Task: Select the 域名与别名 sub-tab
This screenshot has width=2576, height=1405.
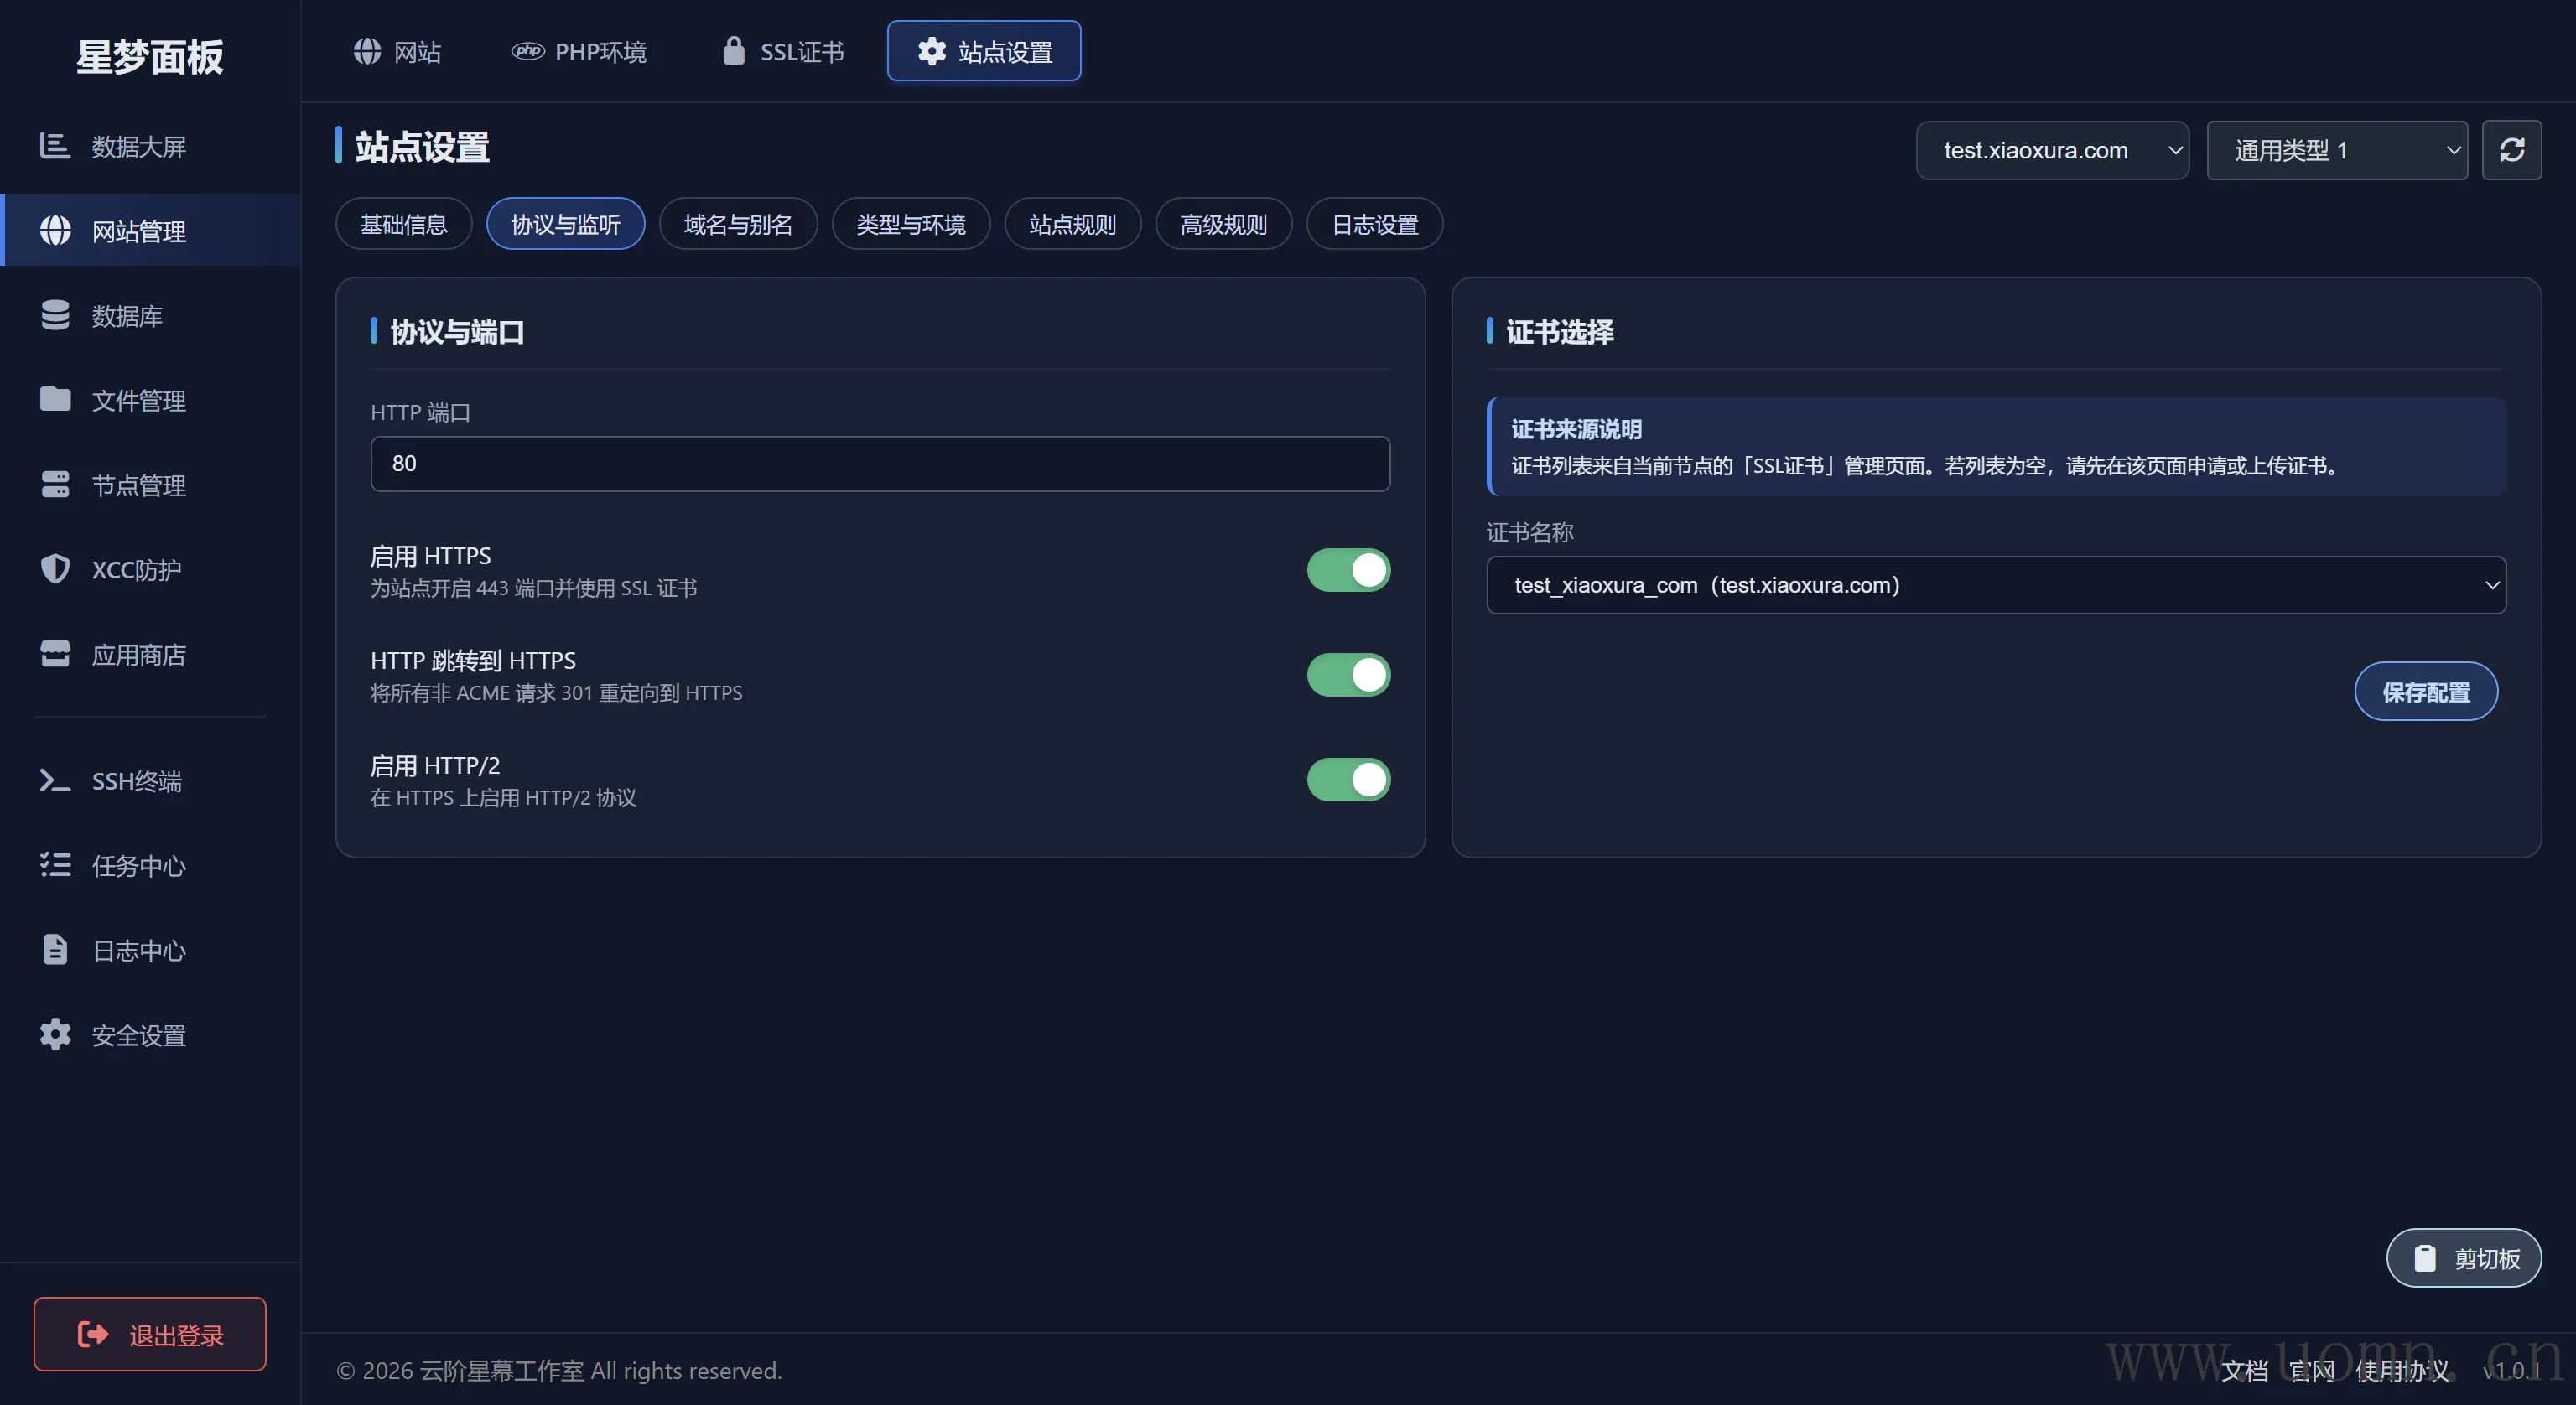Action: (737, 224)
